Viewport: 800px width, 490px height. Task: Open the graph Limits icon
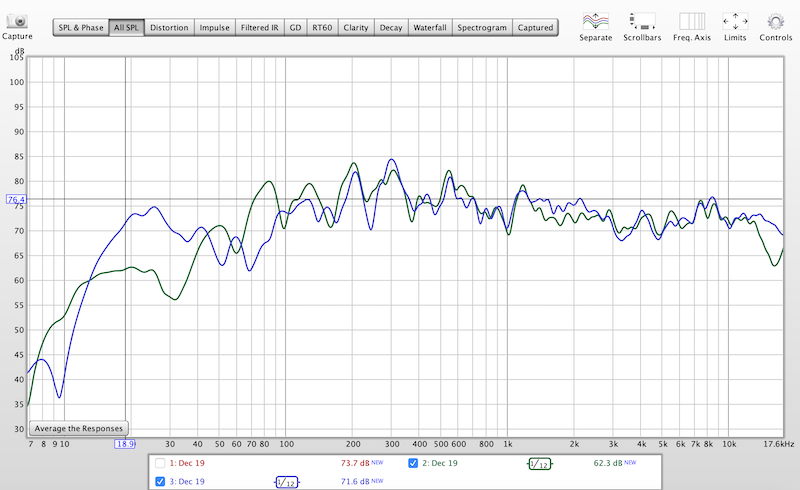(735, 19)
